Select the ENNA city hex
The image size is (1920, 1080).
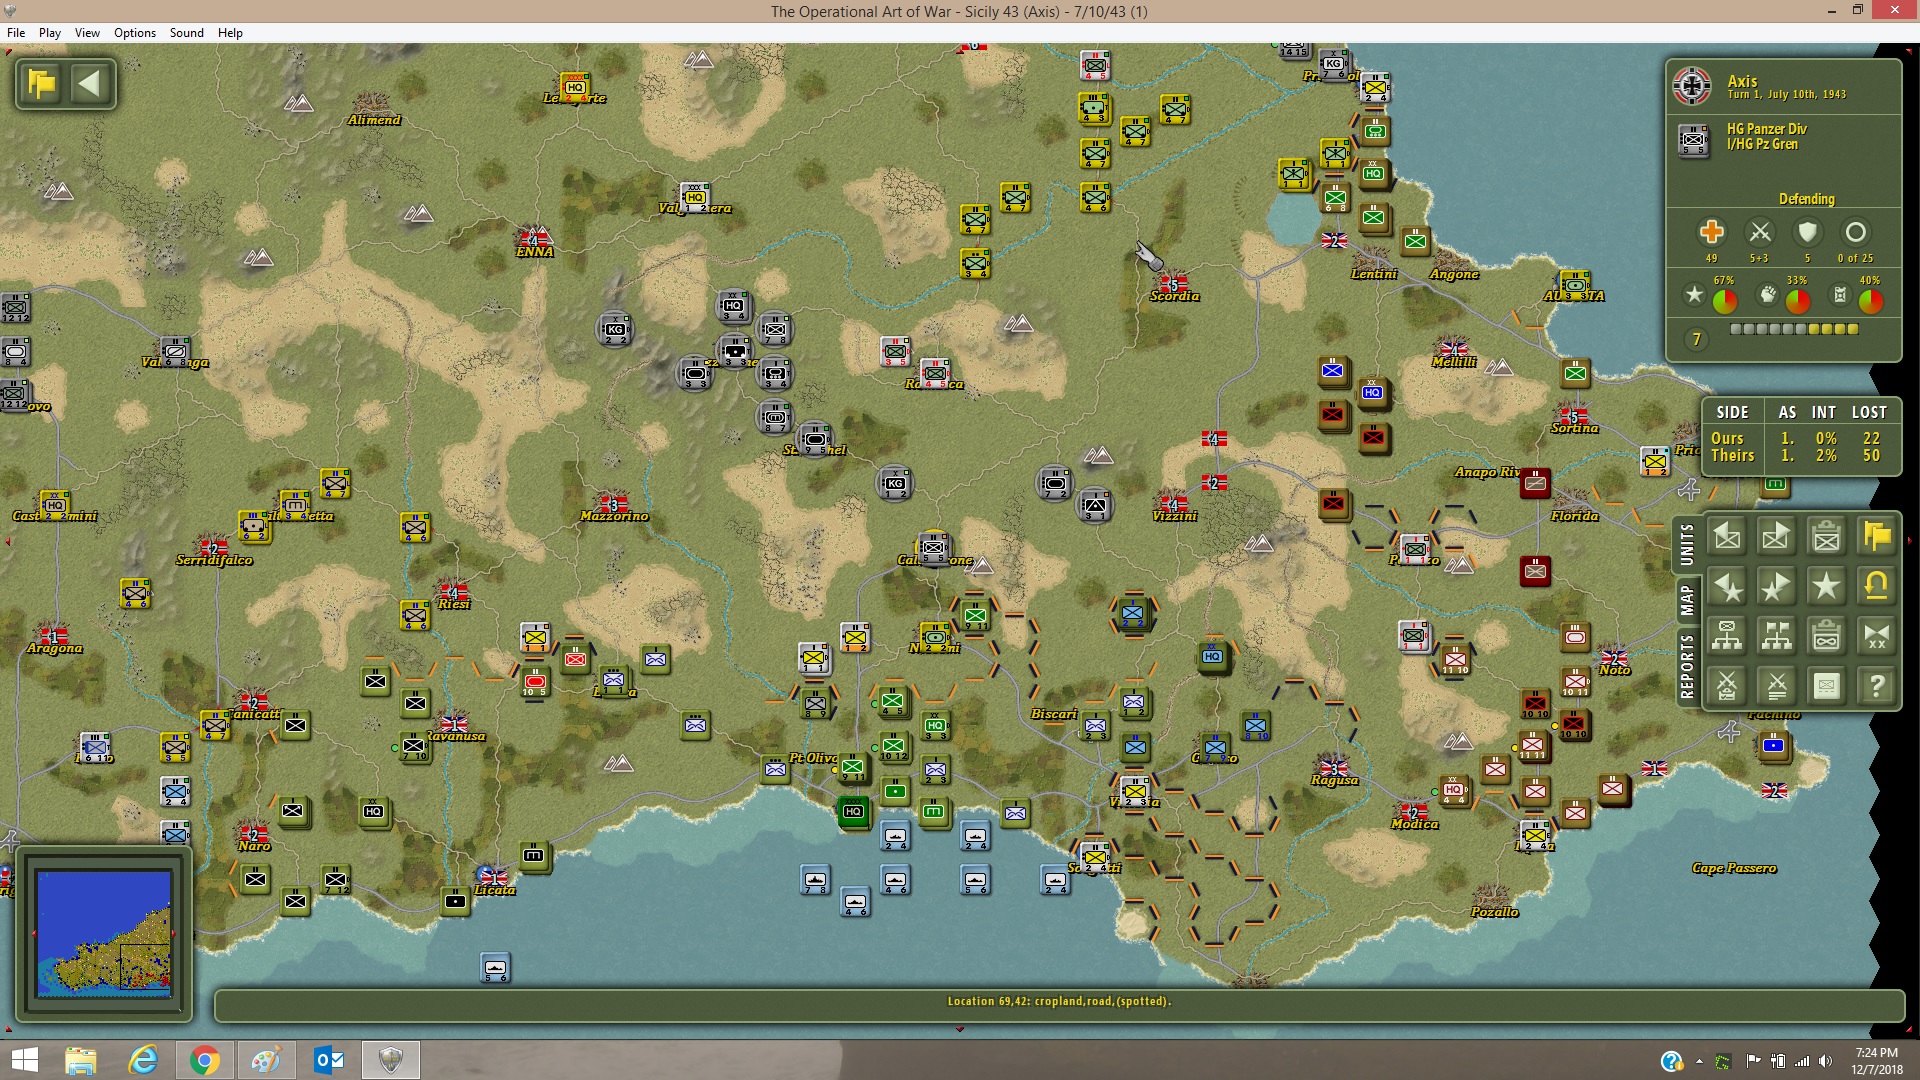tap(534, 243)
